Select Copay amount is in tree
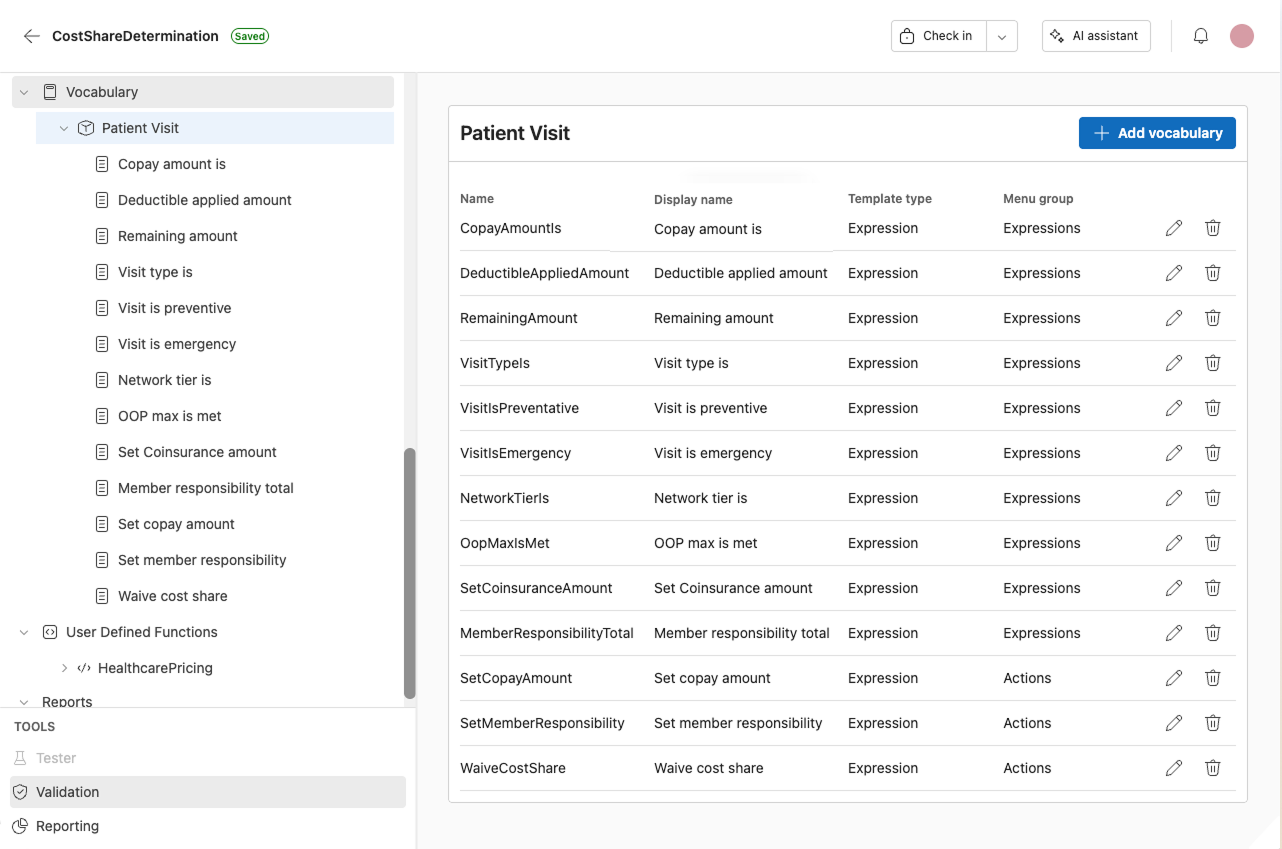1282x849 pixels. coord(172,164)
